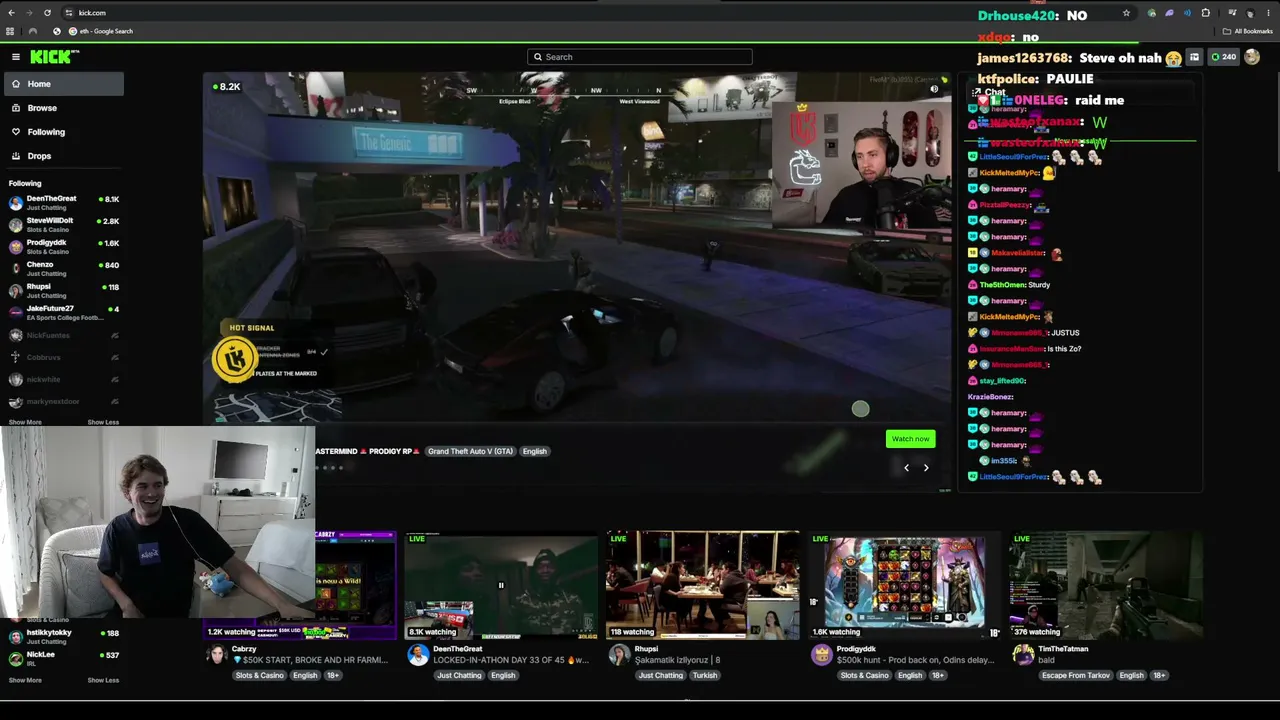Screen dimensions: 1280x720
Task: Open the Prodigyddk channel avatar under the thumbnails
Action: [822, 654]
